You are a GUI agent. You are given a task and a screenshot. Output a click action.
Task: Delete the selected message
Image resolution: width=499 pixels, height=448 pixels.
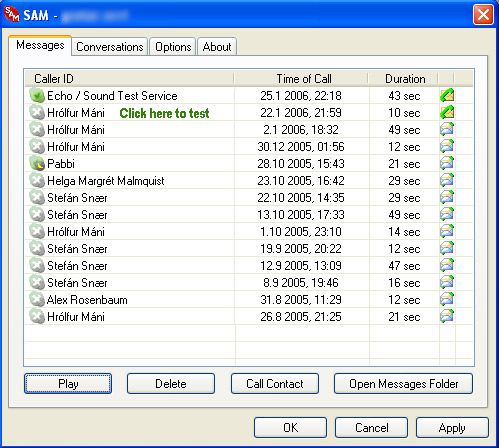tap(171, 384)
